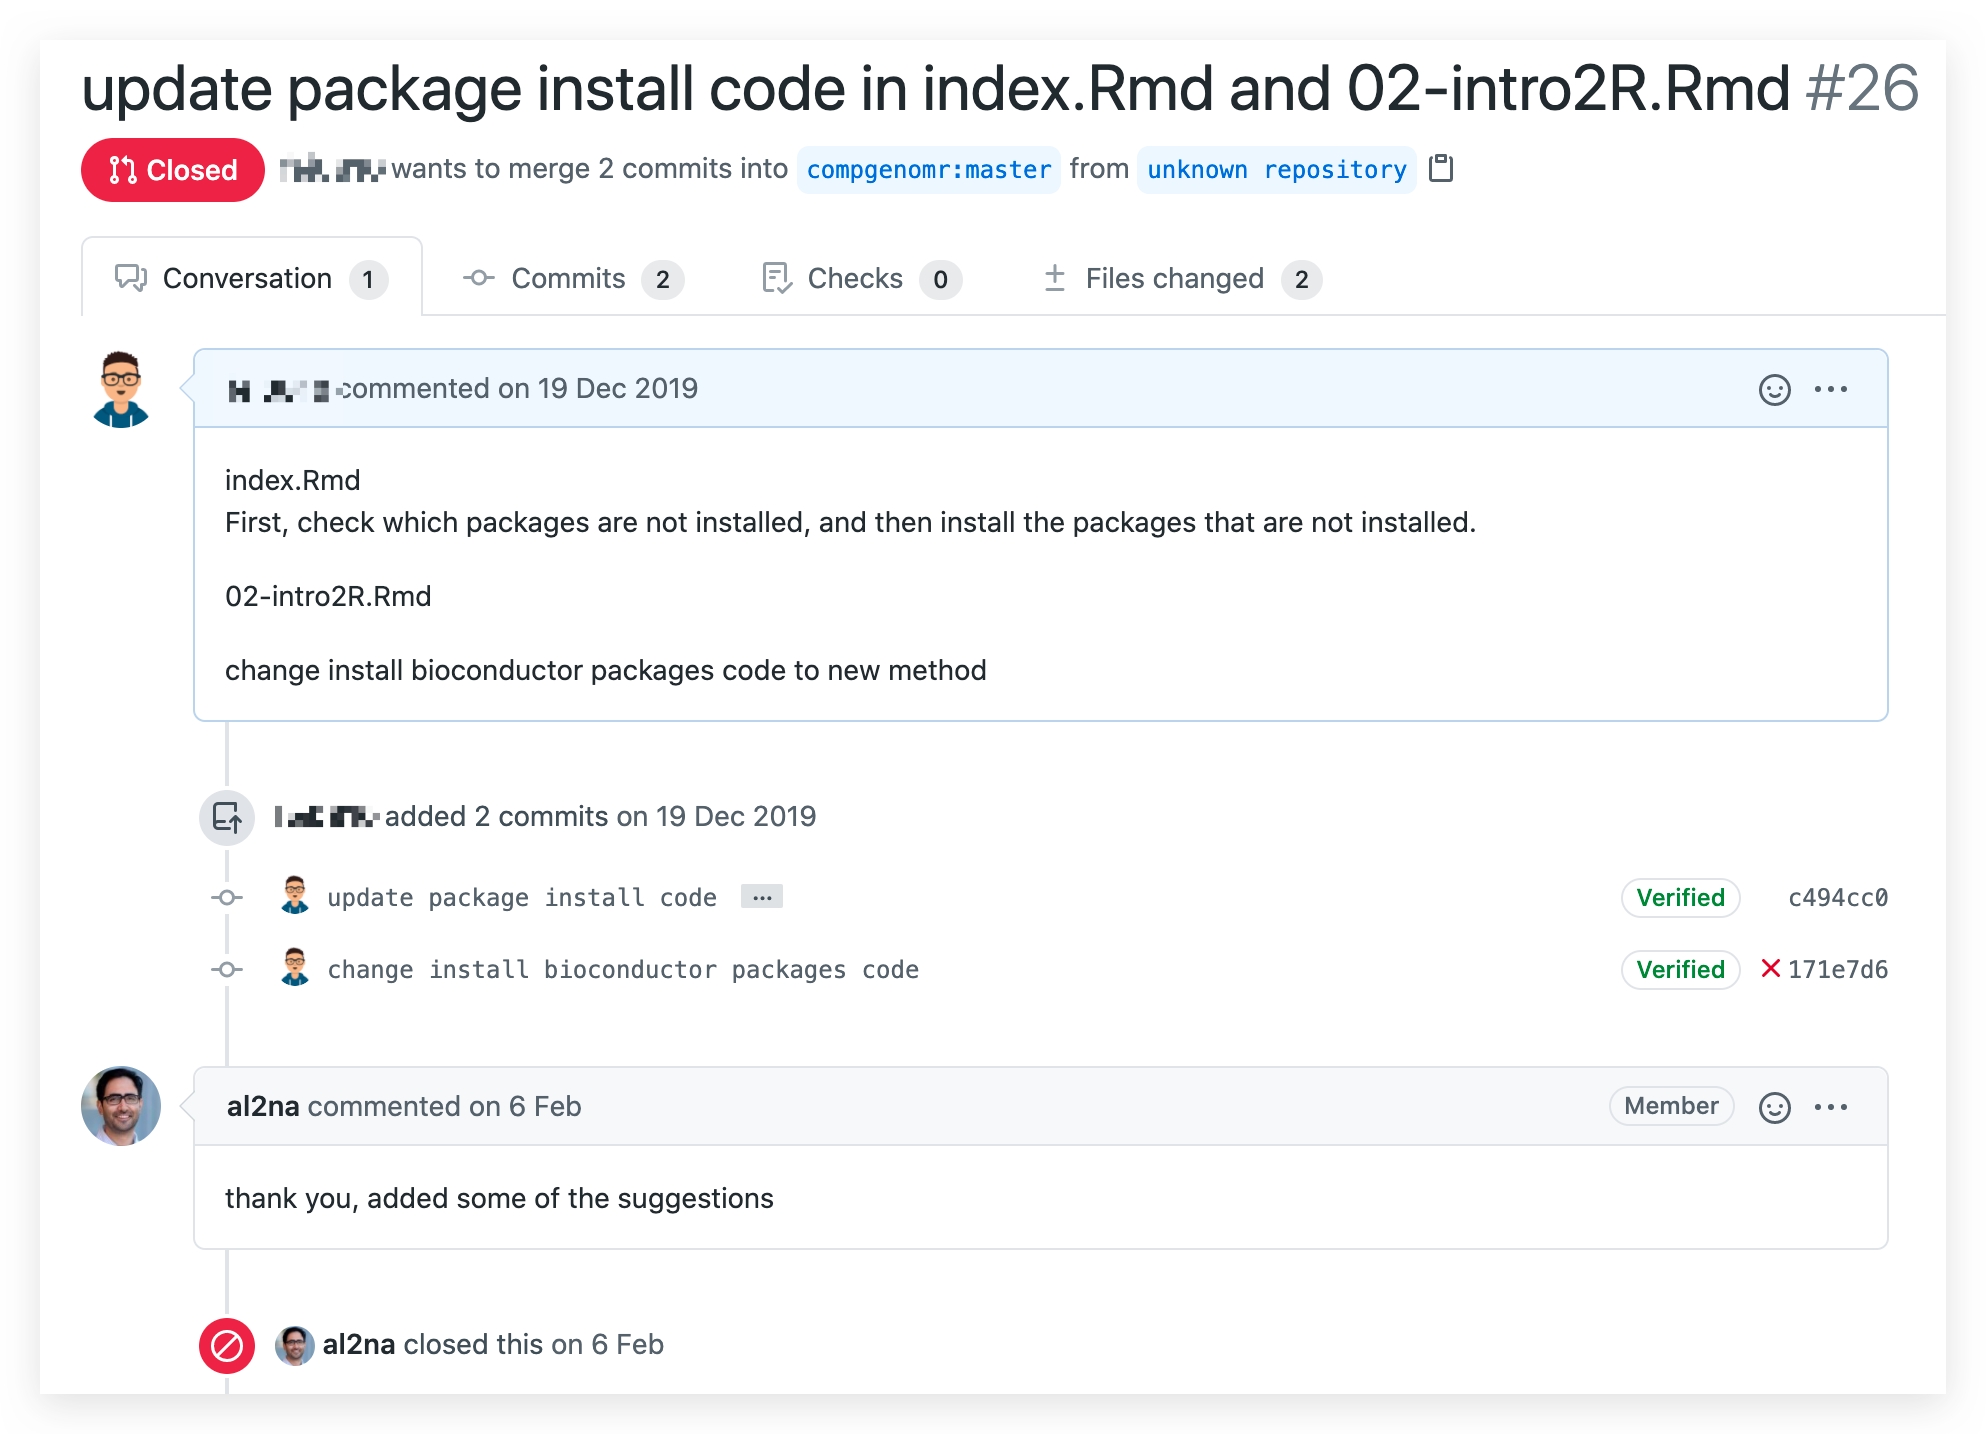Open commit hash c494cc0
Screen dimensions: 1986x1434
1837,897
